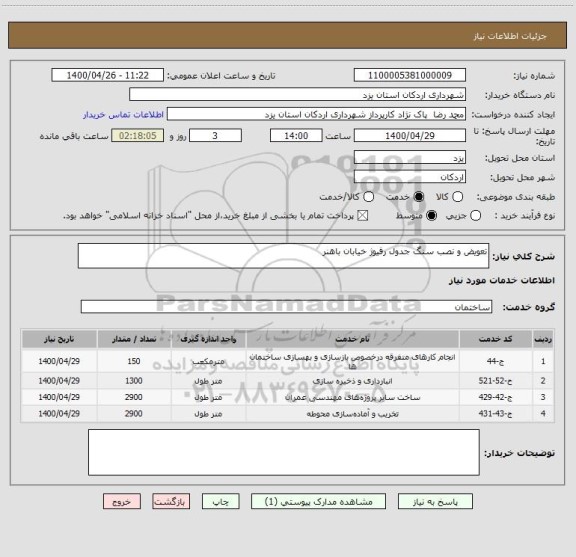Click the کد خدمت column header
Screen dimensions: 576x557
496,339
